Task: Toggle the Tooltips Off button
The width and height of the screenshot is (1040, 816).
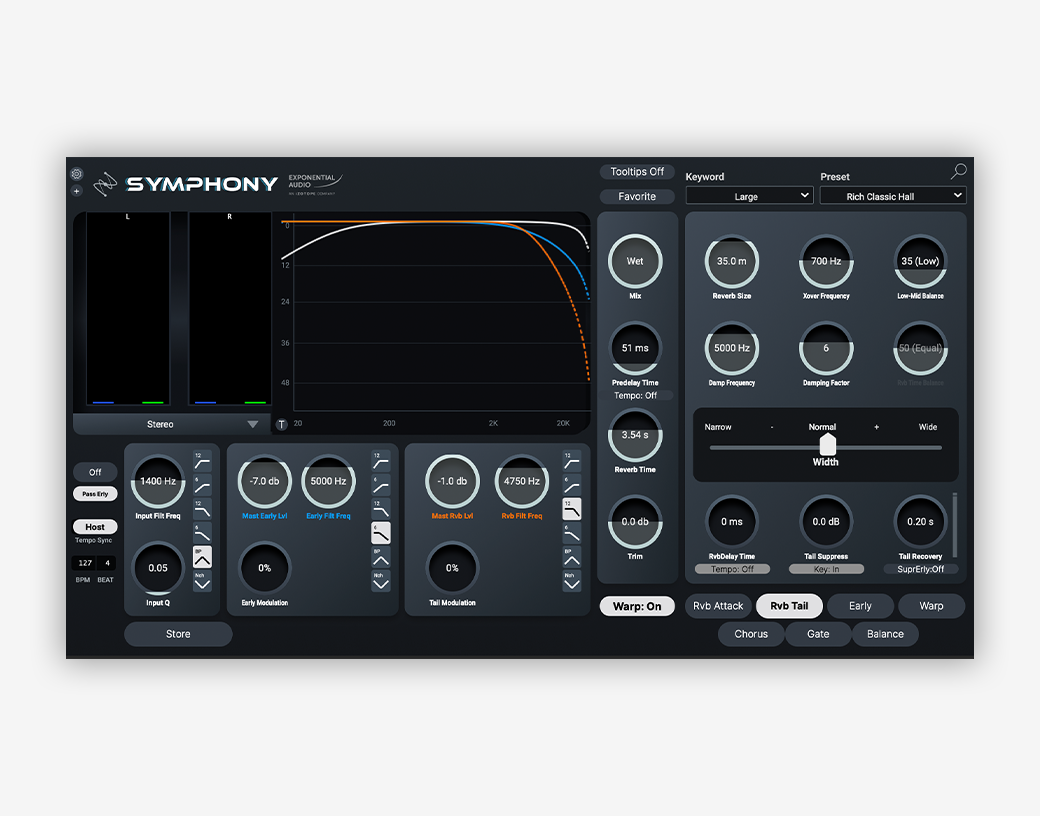Action: pos(637,172)
